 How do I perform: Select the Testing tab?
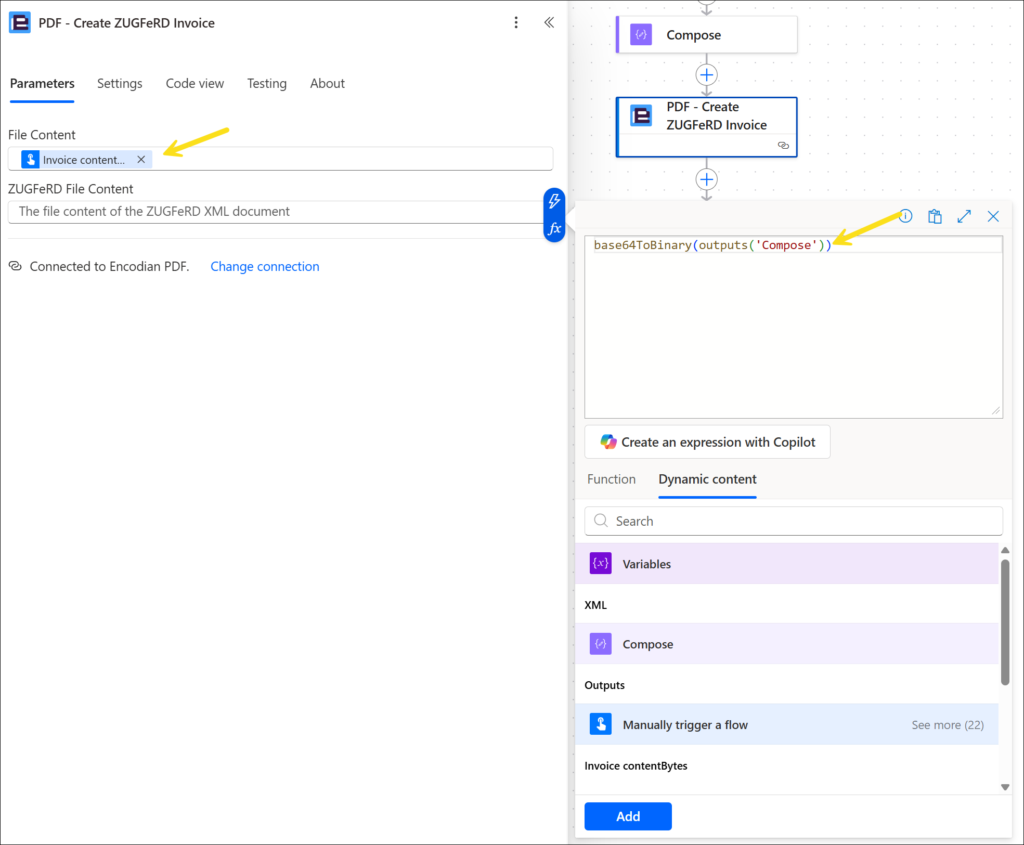(267, 84)
